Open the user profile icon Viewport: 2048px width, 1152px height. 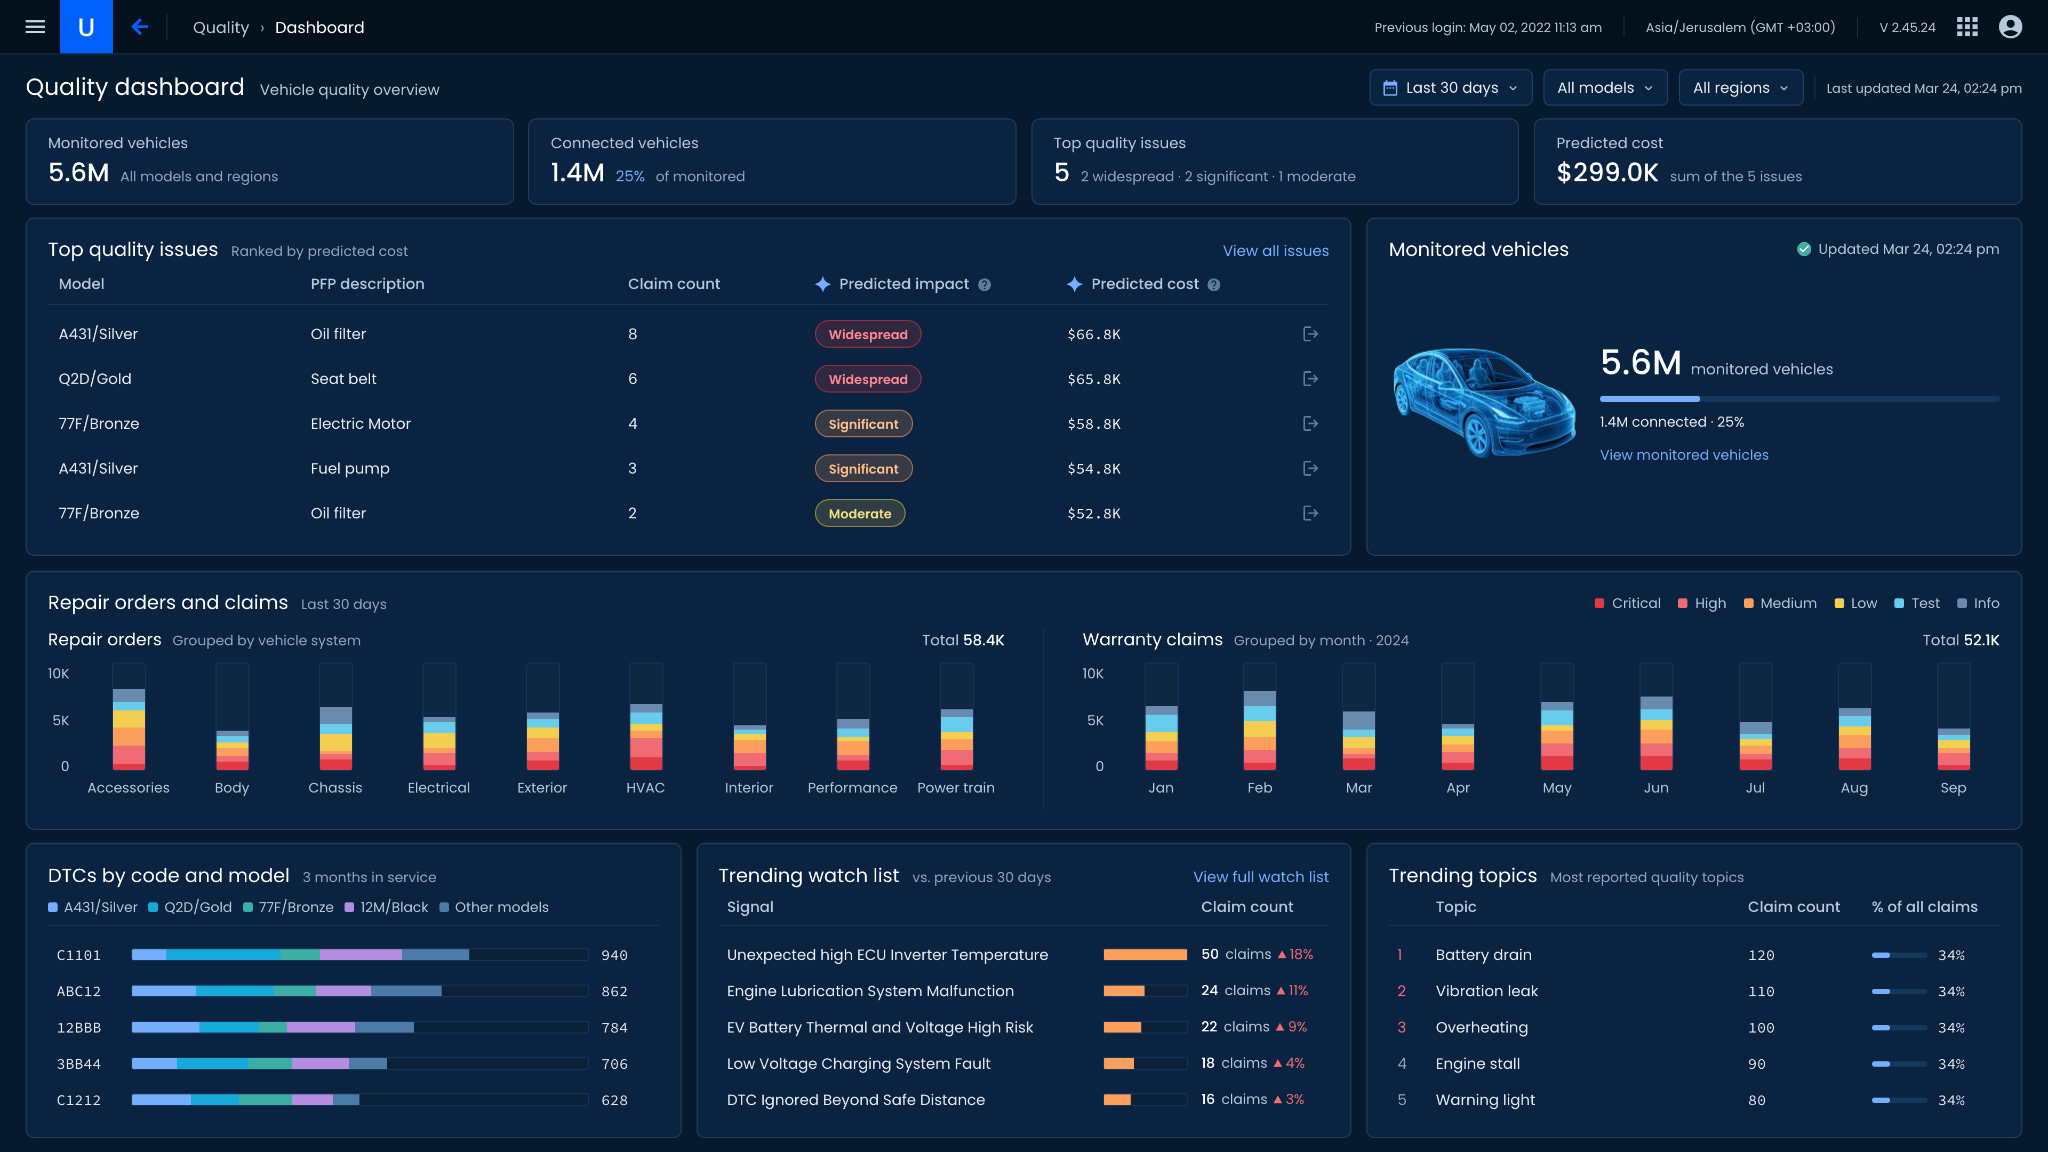tap(2010, 27)
